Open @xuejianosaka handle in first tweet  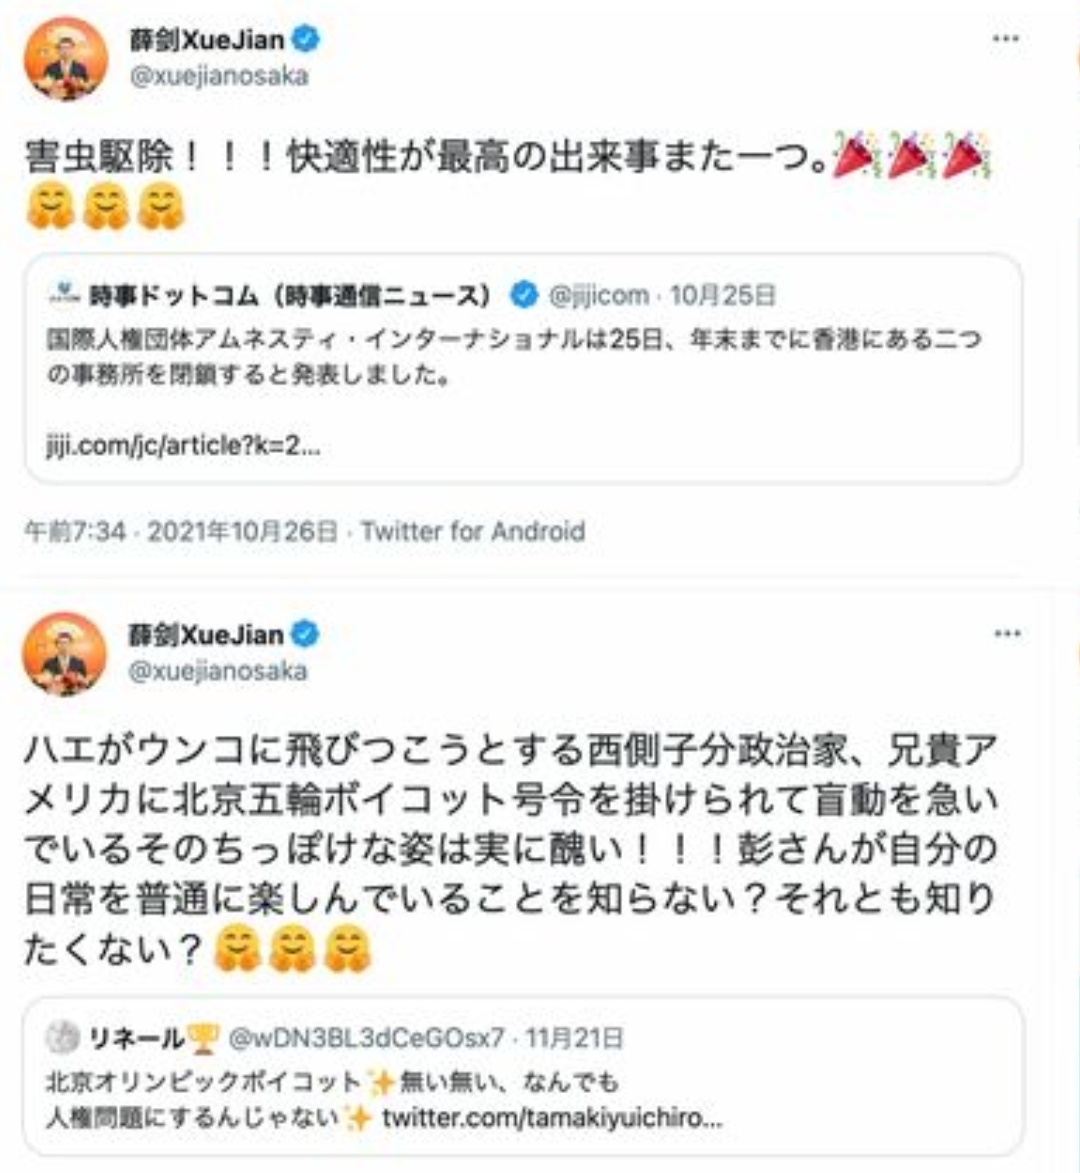(x=219, y=76)
